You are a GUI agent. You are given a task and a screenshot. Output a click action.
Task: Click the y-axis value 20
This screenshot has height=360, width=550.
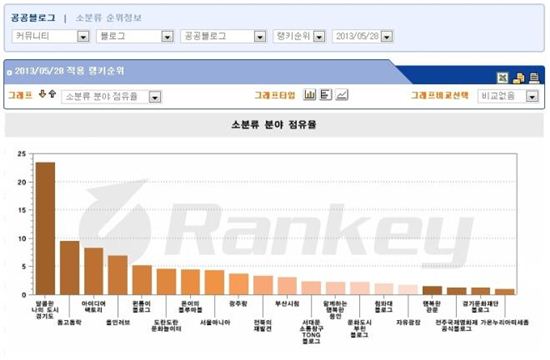tap(22, 182)
